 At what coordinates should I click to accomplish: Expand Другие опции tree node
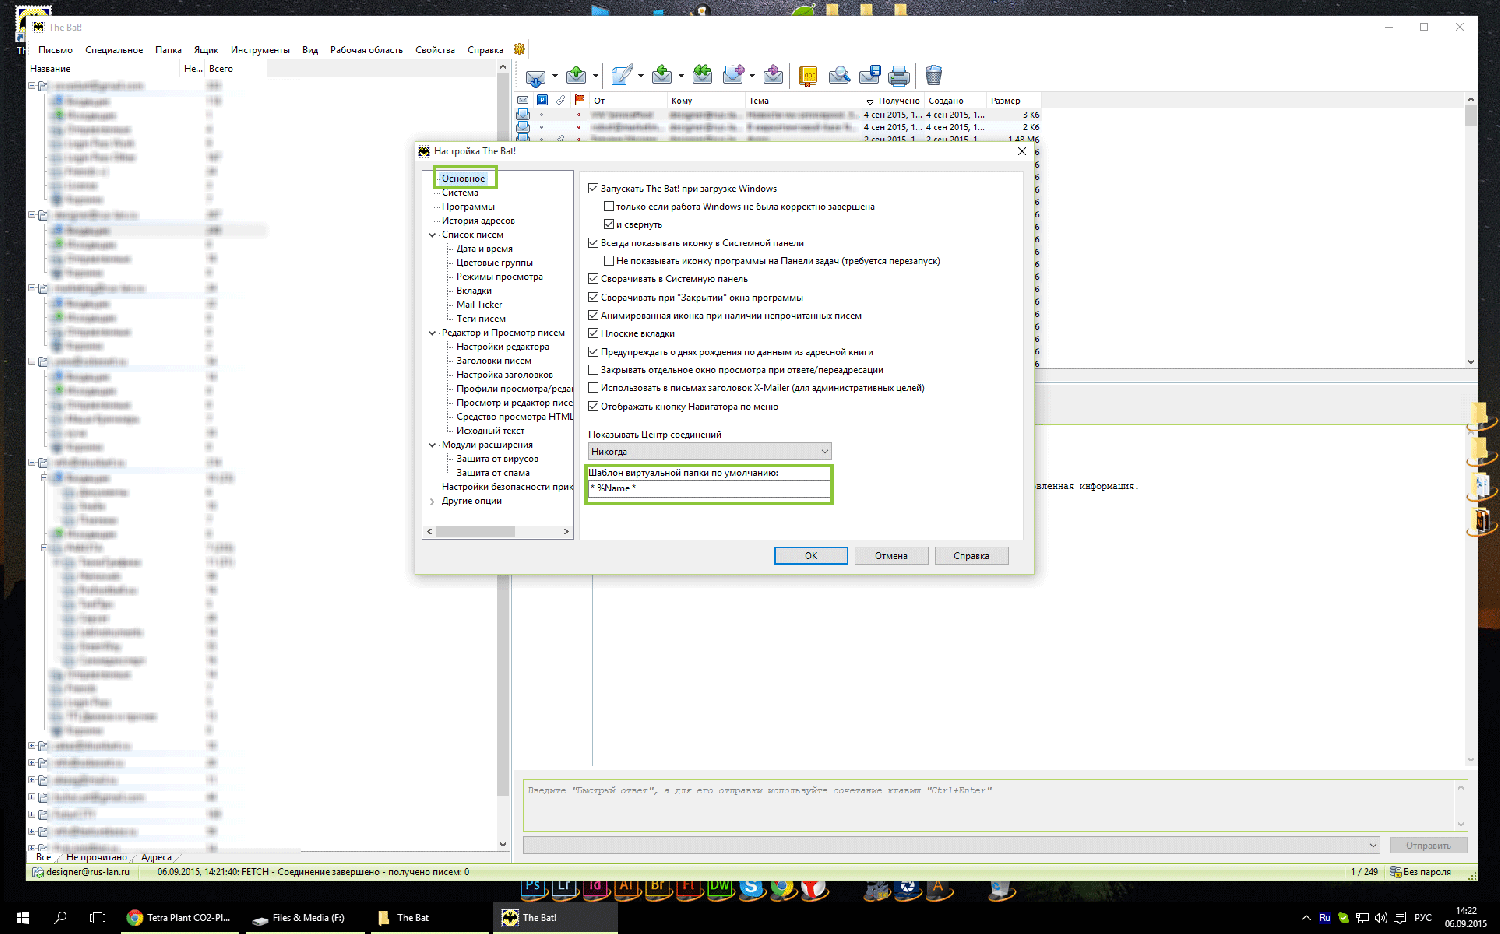432,501
